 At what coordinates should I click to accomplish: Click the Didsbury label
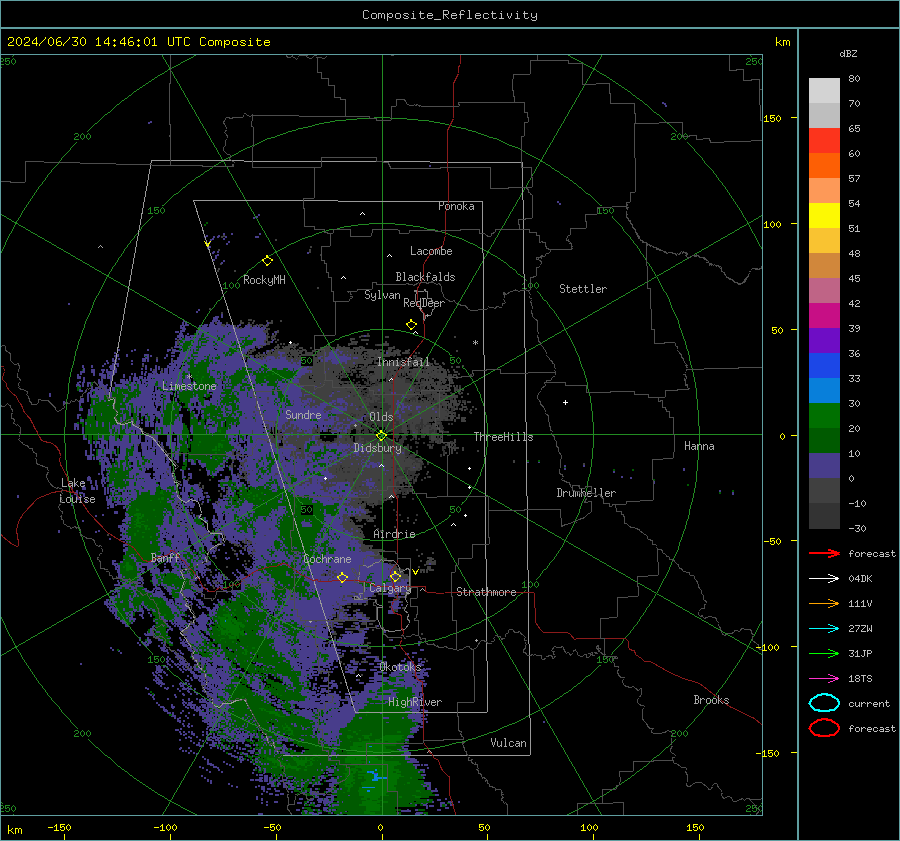(x=377, y=448)
